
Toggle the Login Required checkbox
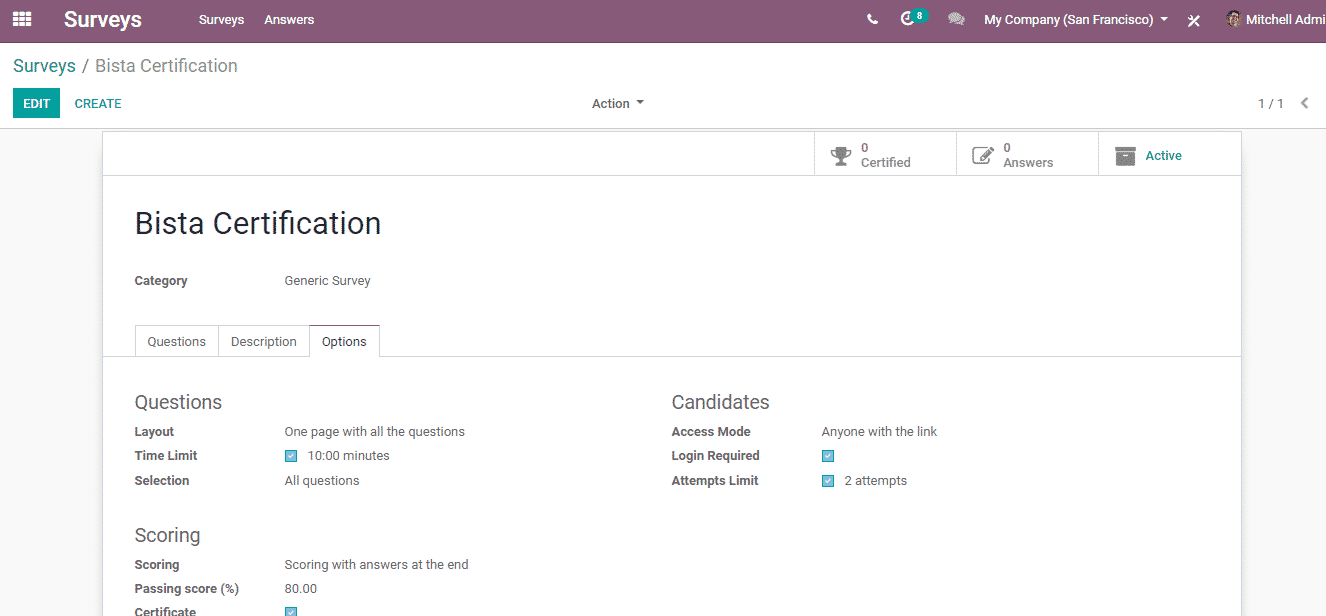click(828, 456)
